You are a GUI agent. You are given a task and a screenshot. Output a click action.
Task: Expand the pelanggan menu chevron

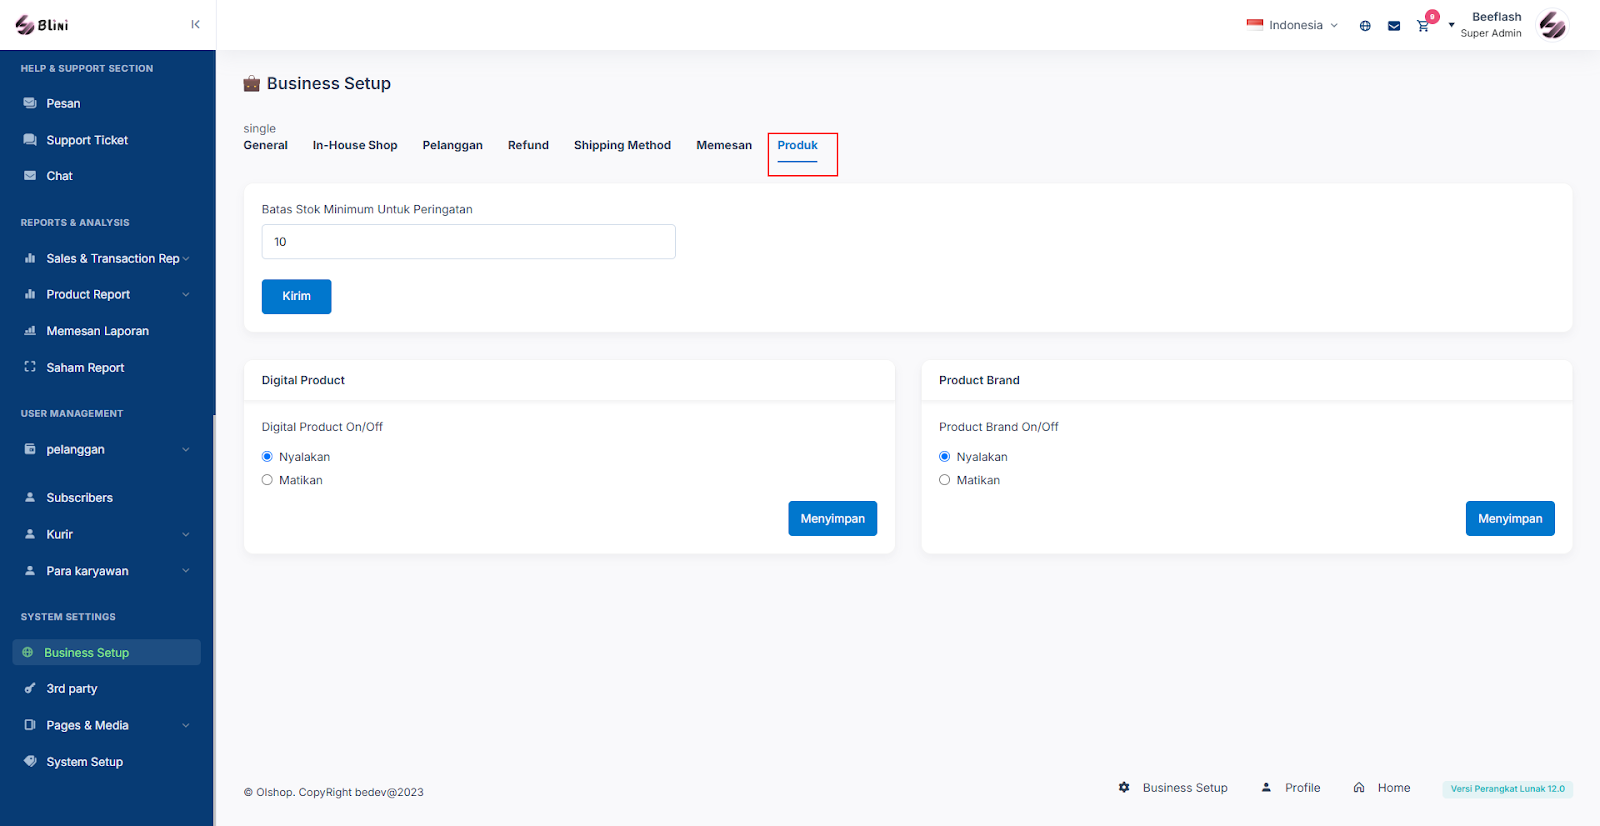coord(186,449)
